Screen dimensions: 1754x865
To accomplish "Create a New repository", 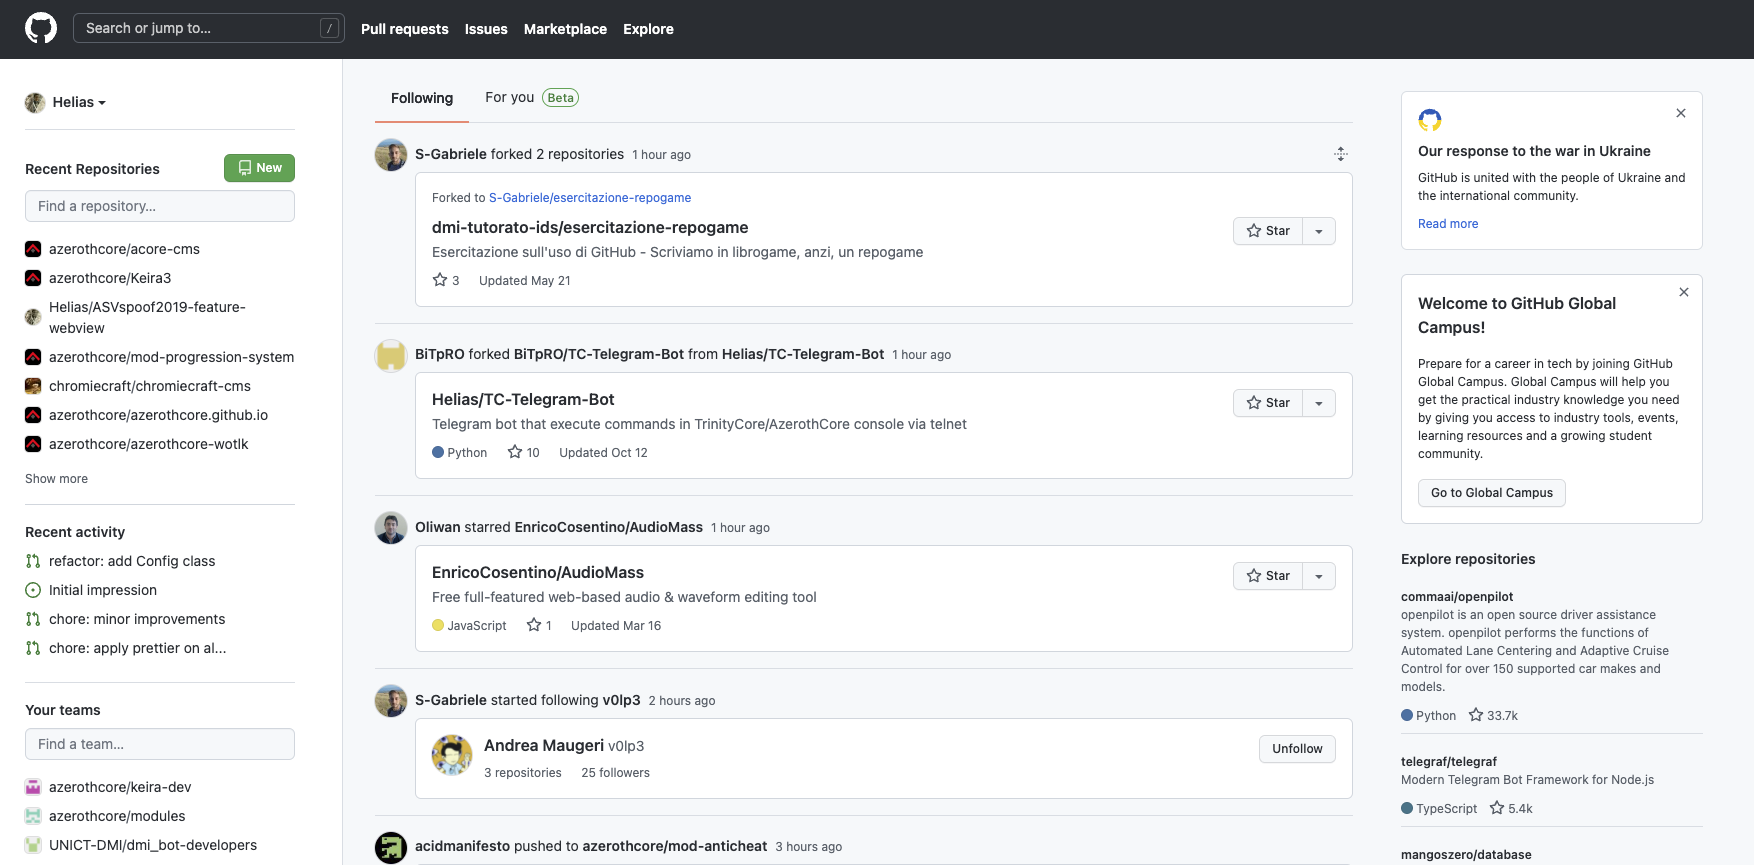I will point(259,168).
